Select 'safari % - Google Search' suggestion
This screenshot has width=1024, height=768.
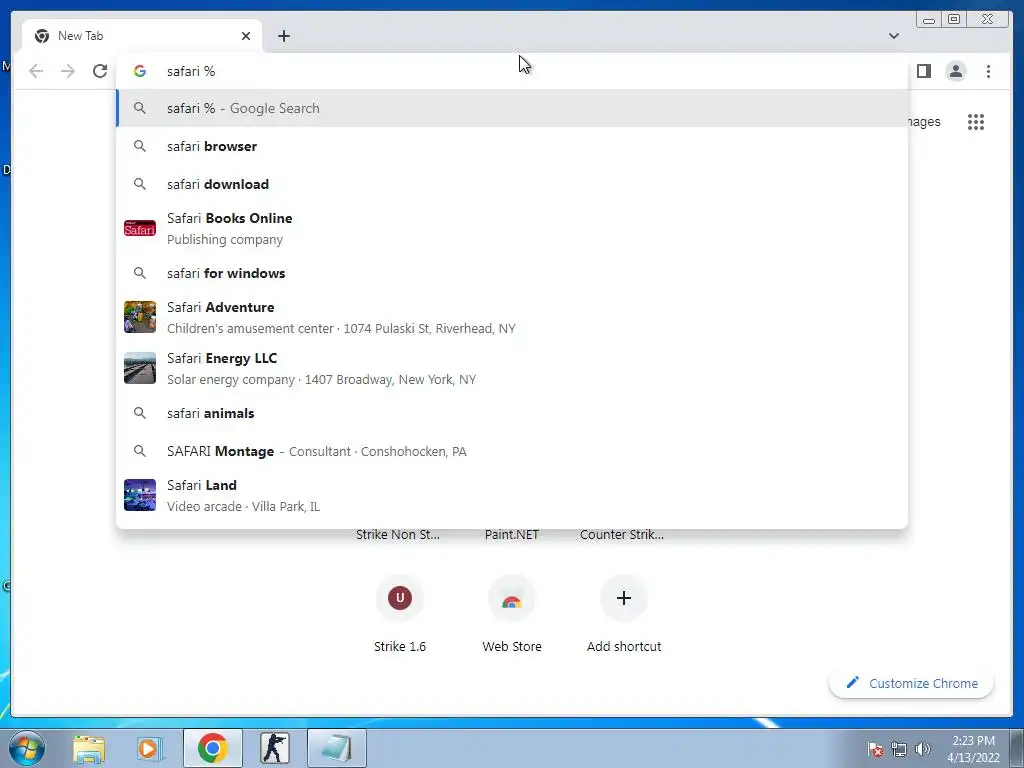[x=512, y=108]
